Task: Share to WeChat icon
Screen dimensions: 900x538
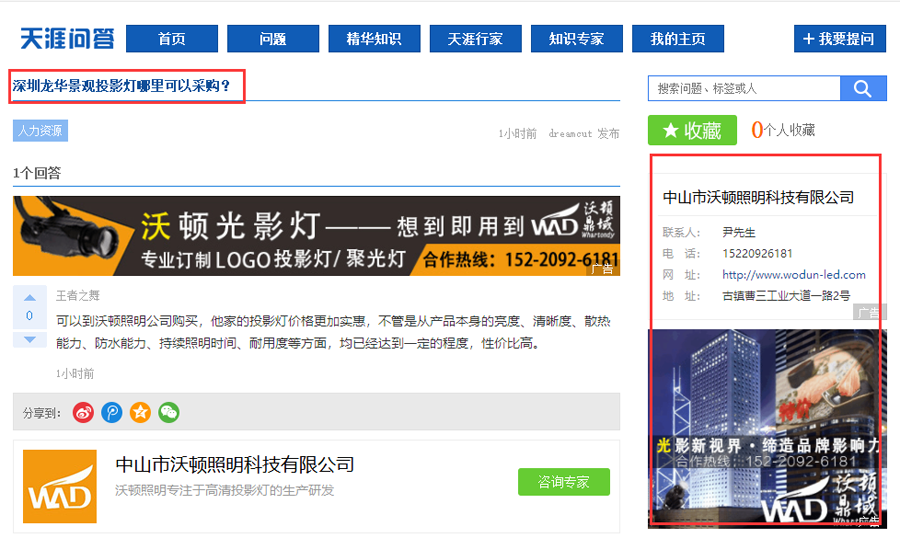Action: [x=169, y=412]
